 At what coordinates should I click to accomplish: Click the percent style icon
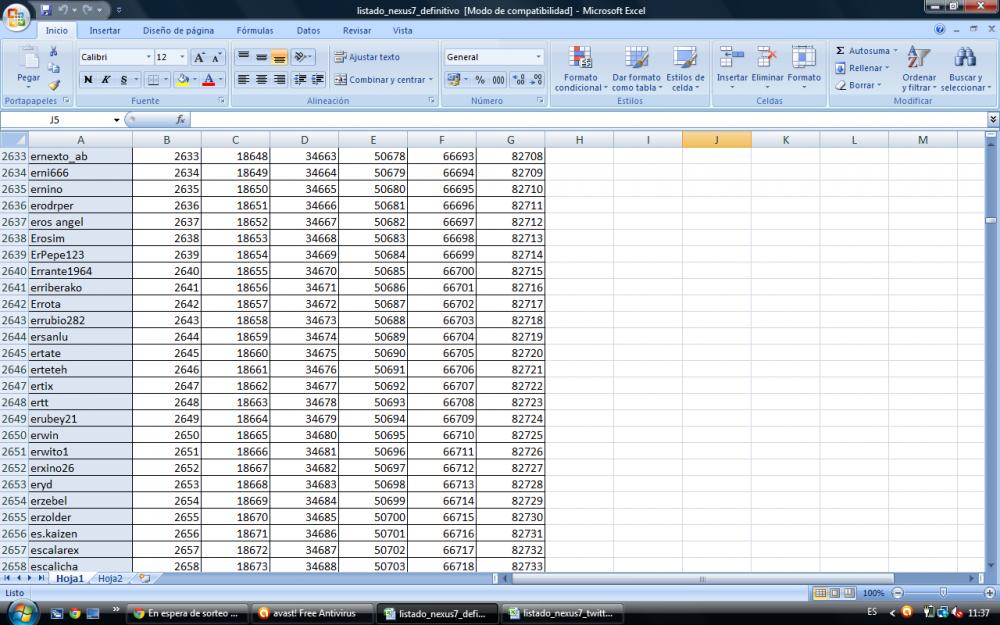click(479, 80)
